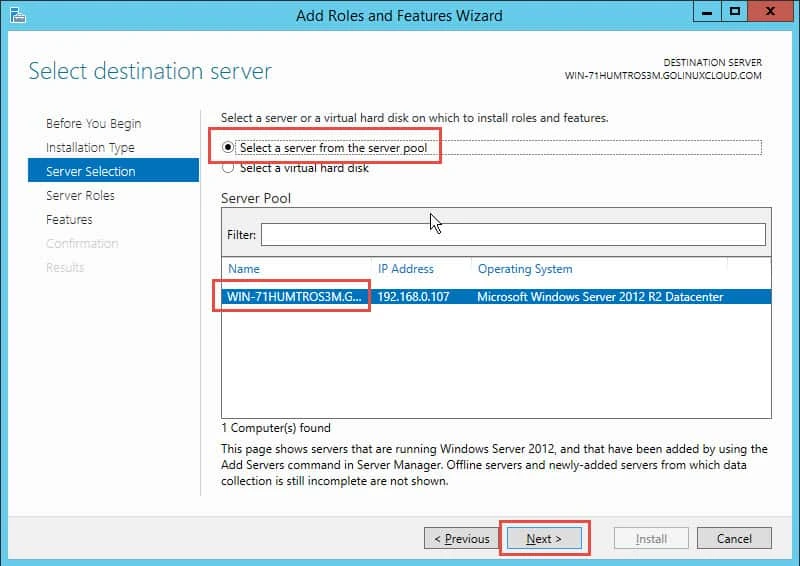The width and height of the screenshot is (800, 566).
Task: Click the 192.168.0.107 IP address cell
Action: [413, 297]
